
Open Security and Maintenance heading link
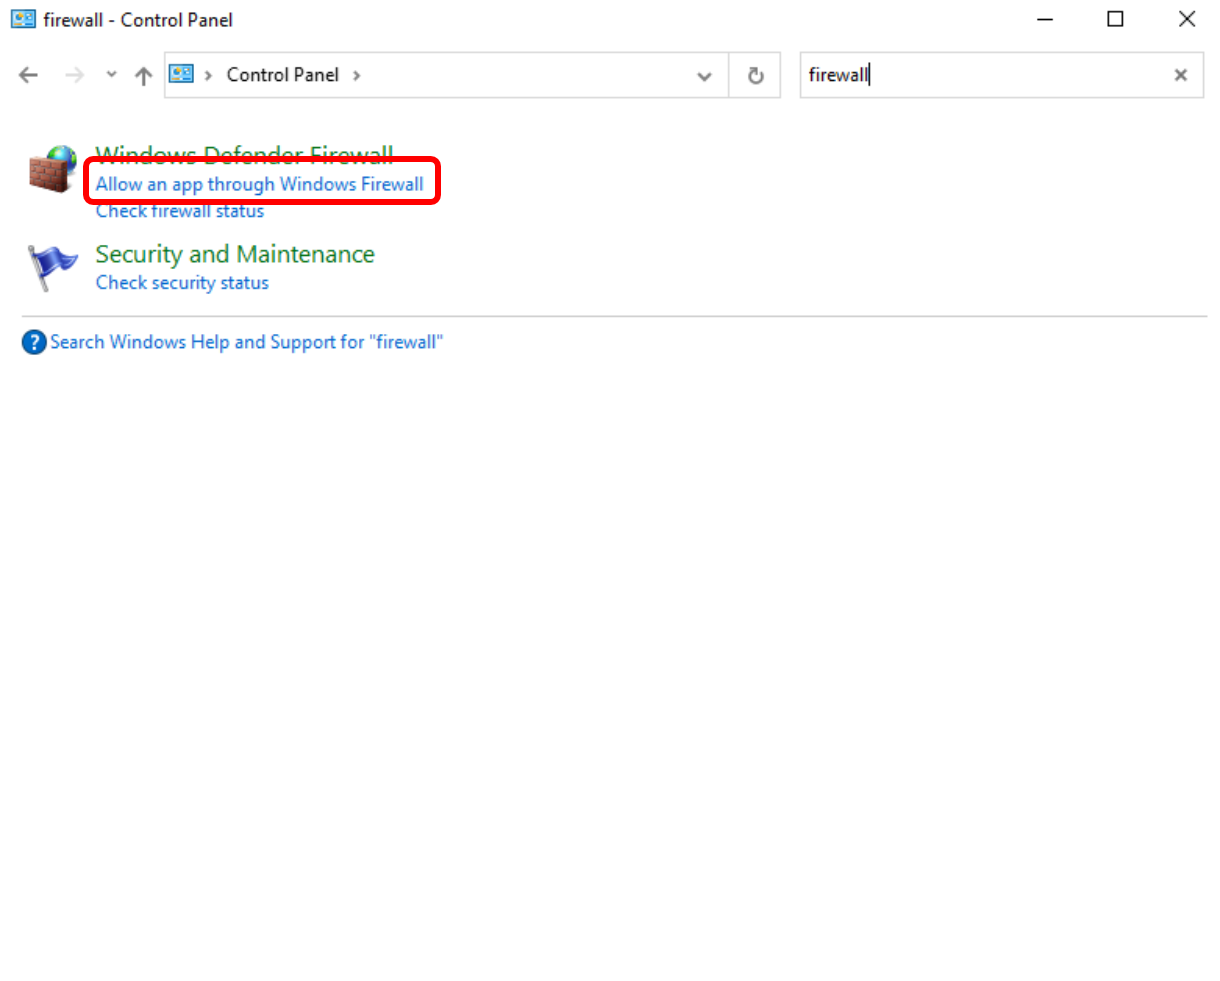(x=235, y=254)
